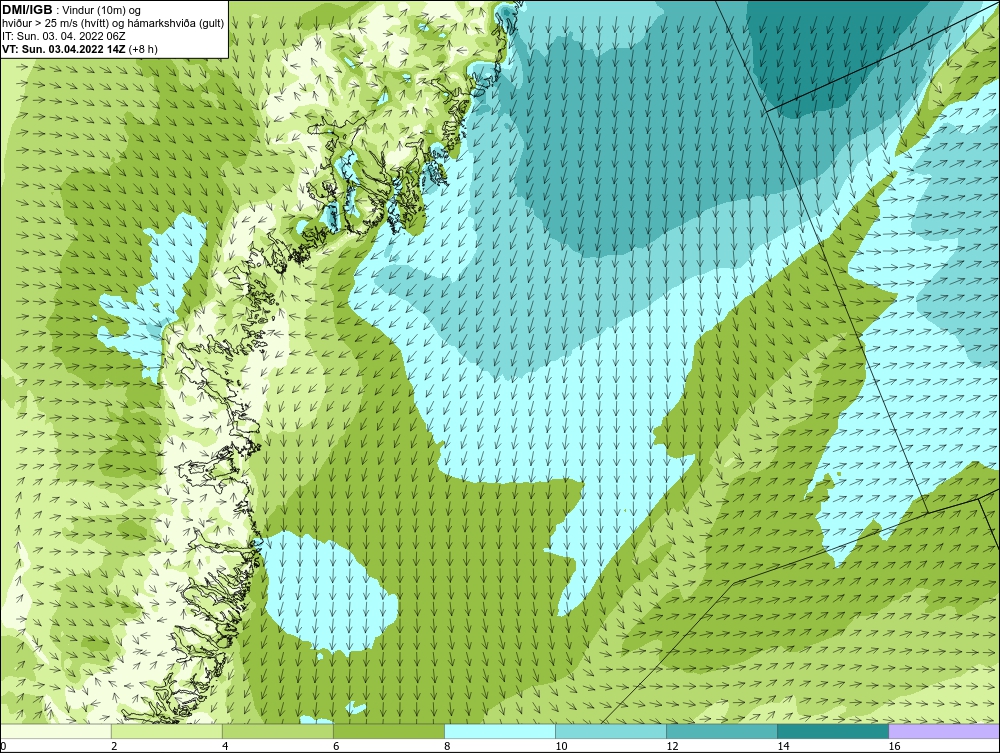Click the 6–8 m/s olive green legend swatch
1000x753 pixels.
tap(388, 731)
